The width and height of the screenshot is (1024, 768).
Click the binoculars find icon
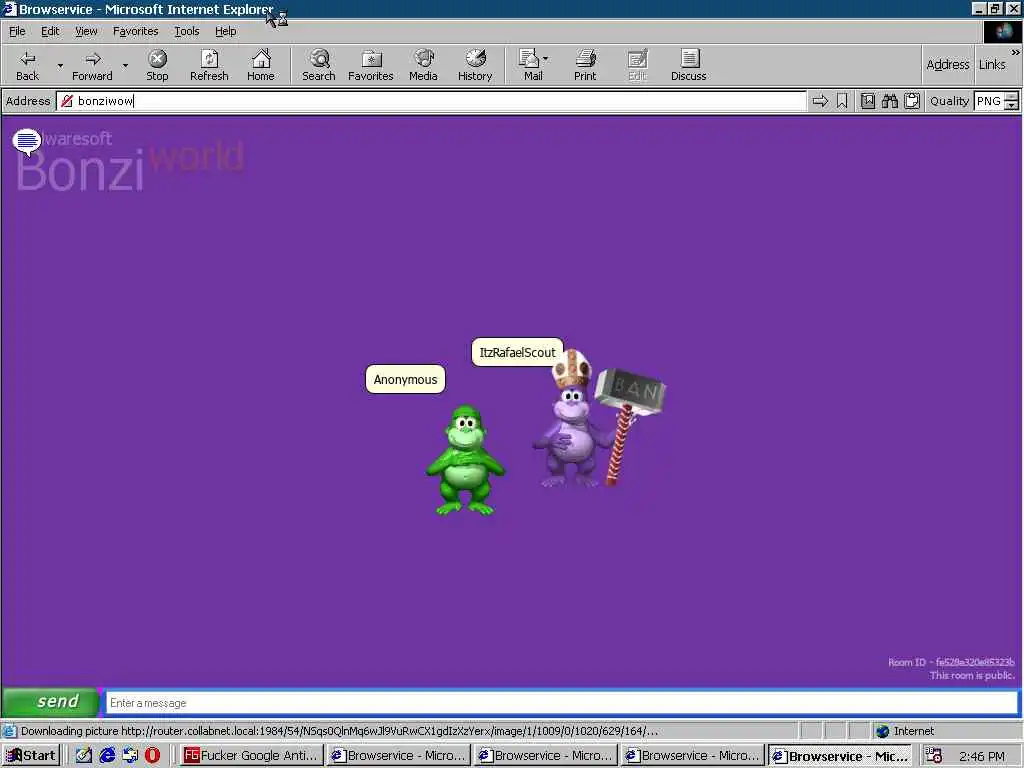click(889, 101)
